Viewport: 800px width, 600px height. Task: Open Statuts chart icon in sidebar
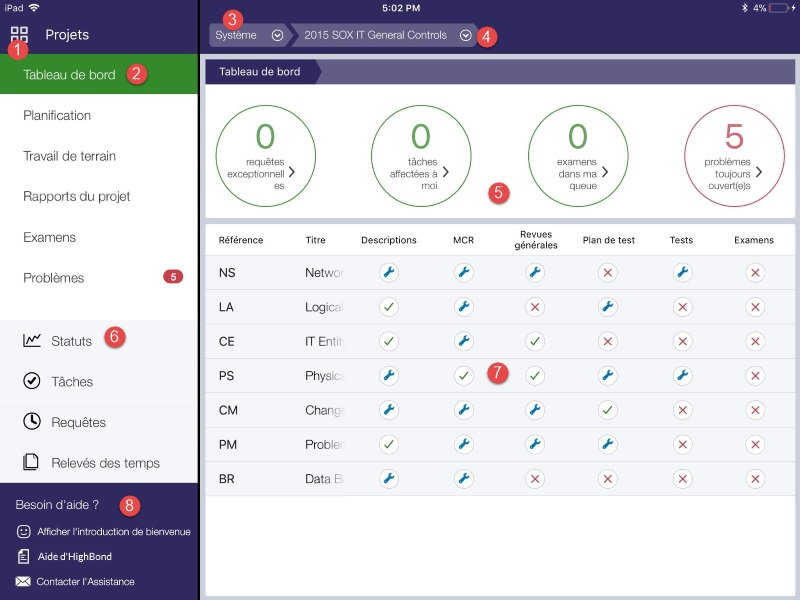(32, 341)
